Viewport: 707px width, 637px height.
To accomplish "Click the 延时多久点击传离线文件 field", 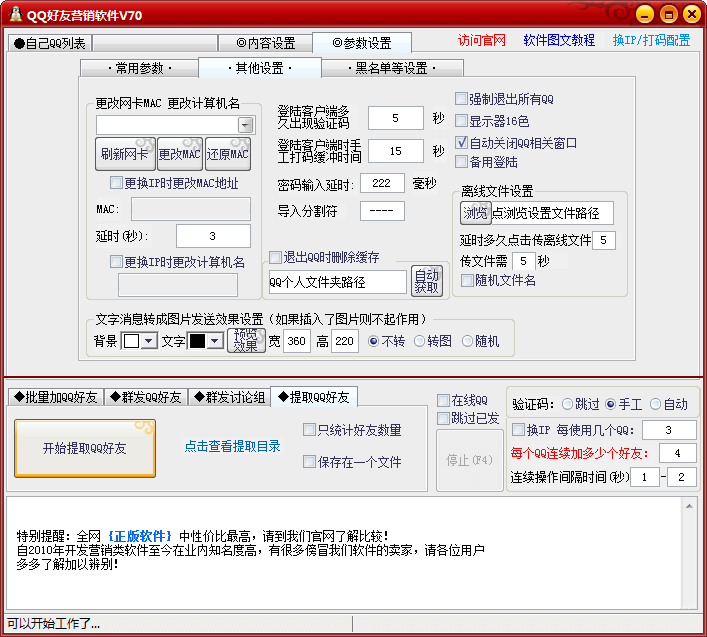I will click(x=603, y=240).
